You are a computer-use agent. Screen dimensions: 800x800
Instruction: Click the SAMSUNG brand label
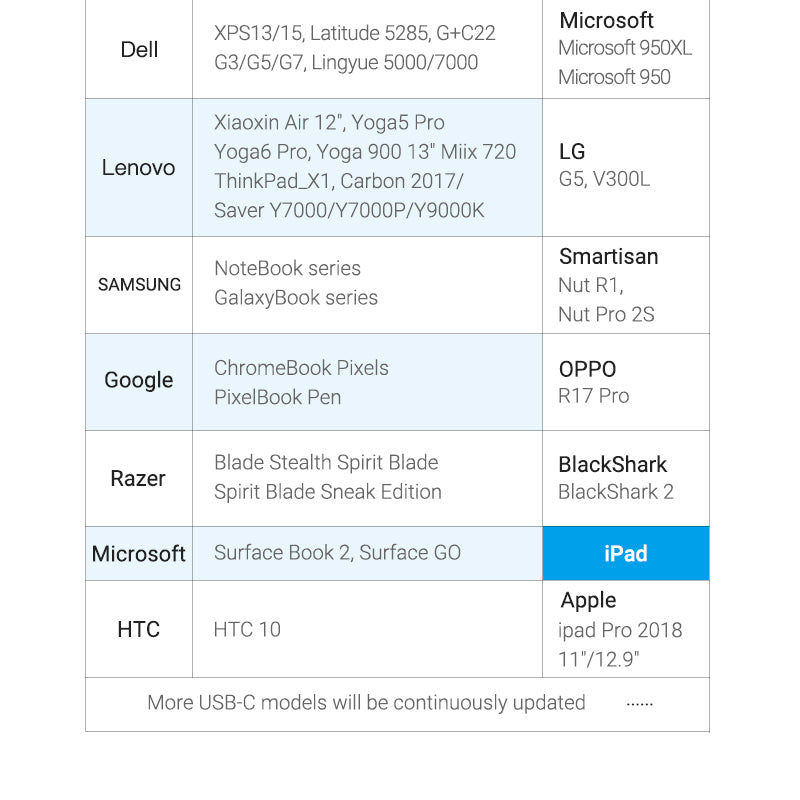tap(139, 285)
